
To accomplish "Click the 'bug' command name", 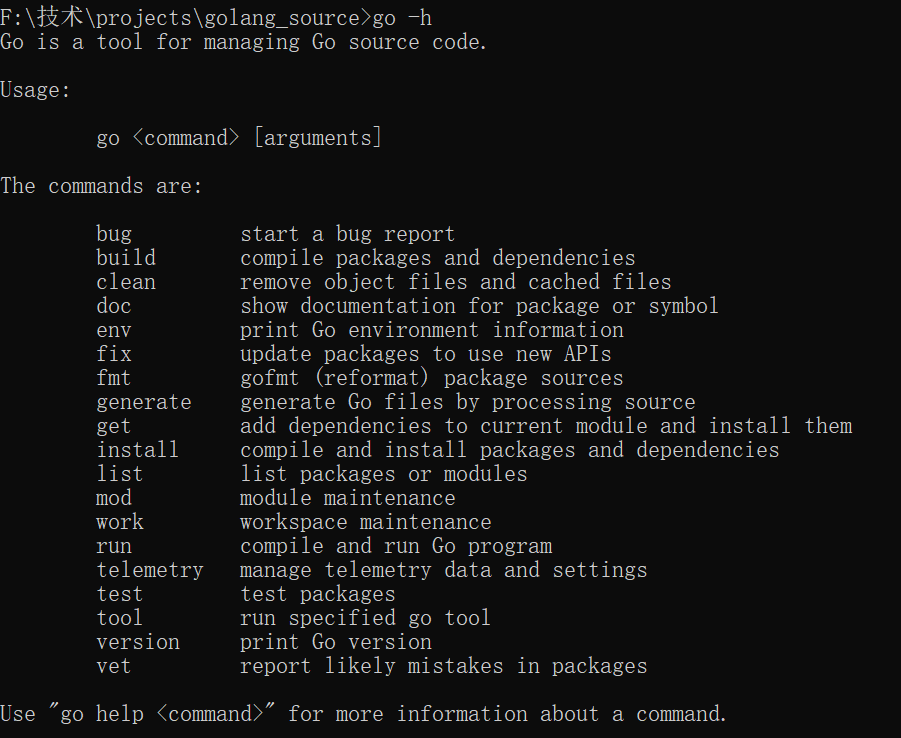I will click(114, 234).
